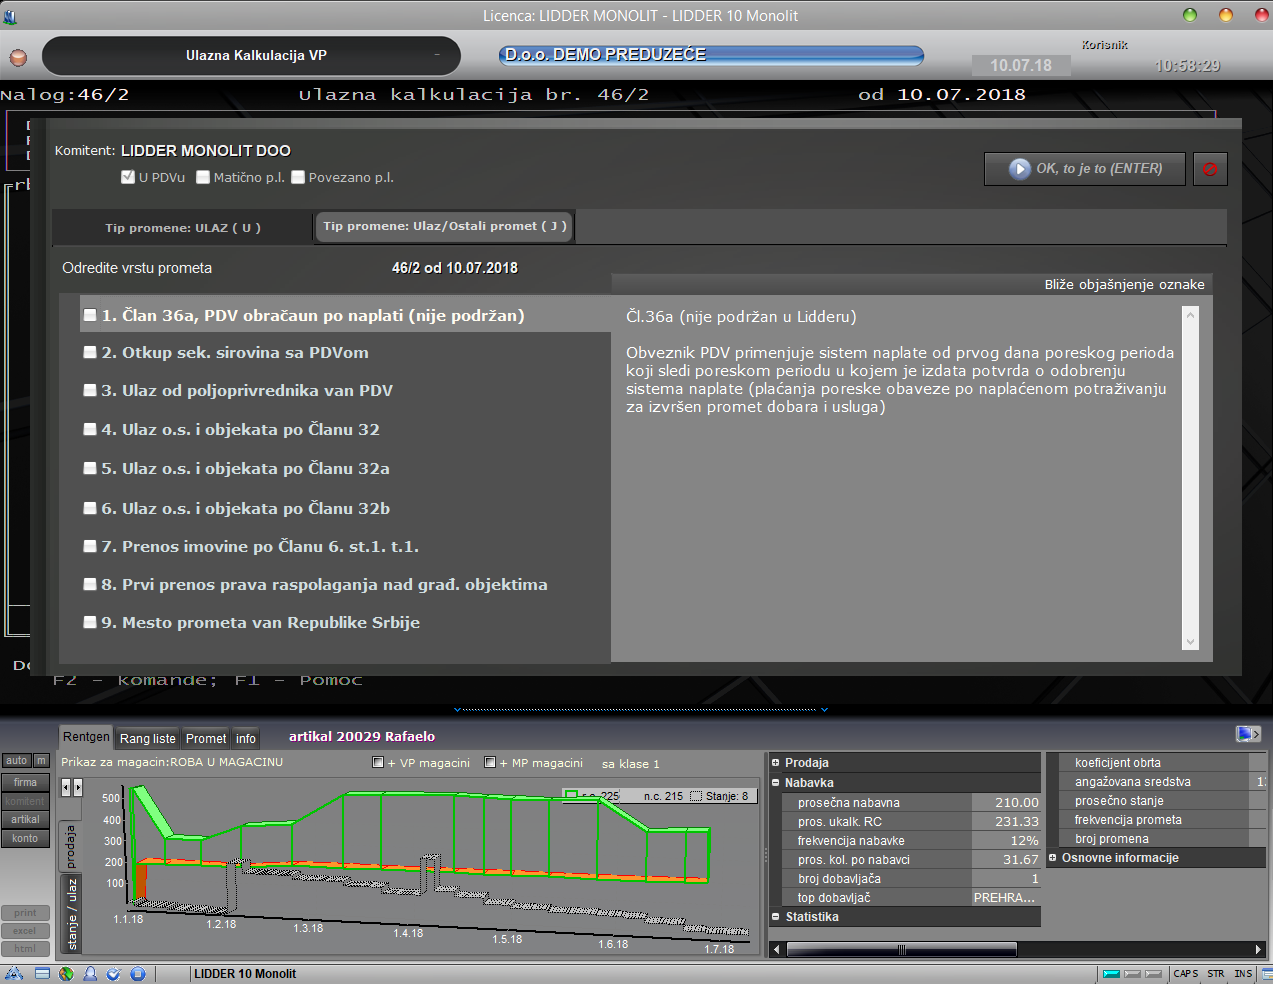Expand the Prodaja section
The width and height of the screenshot is (1273, 984).
776,762
